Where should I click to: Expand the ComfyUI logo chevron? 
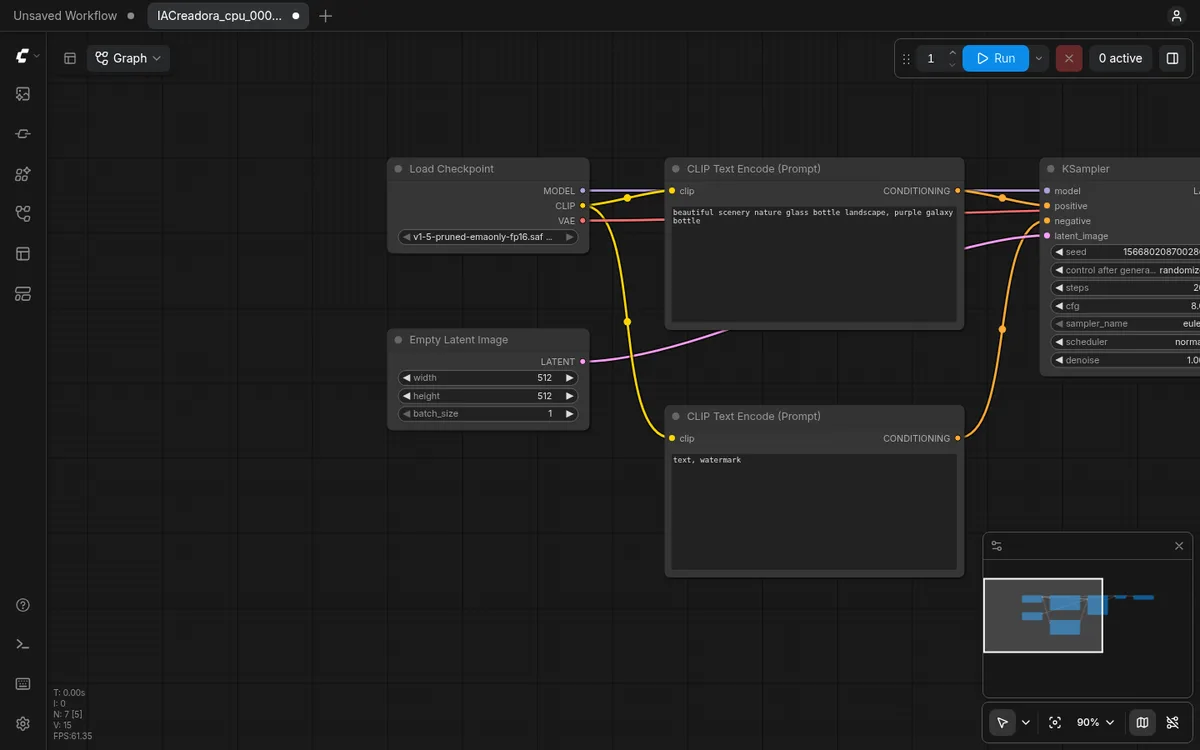click(x=37, y=57)
